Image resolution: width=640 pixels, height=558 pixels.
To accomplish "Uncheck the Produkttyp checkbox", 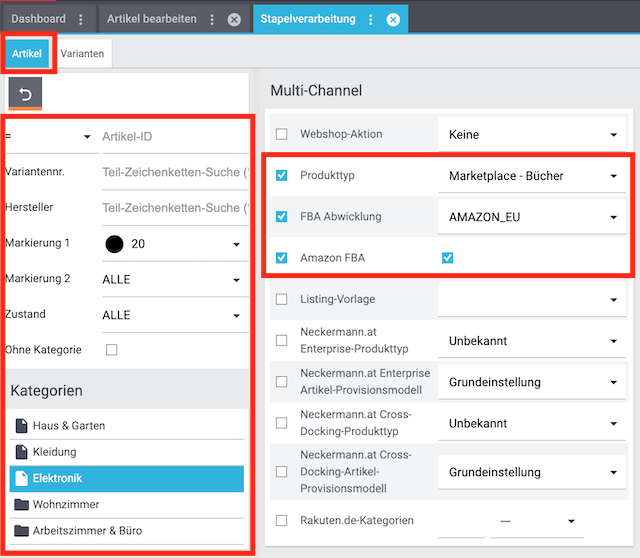I will tap(281, 176).
